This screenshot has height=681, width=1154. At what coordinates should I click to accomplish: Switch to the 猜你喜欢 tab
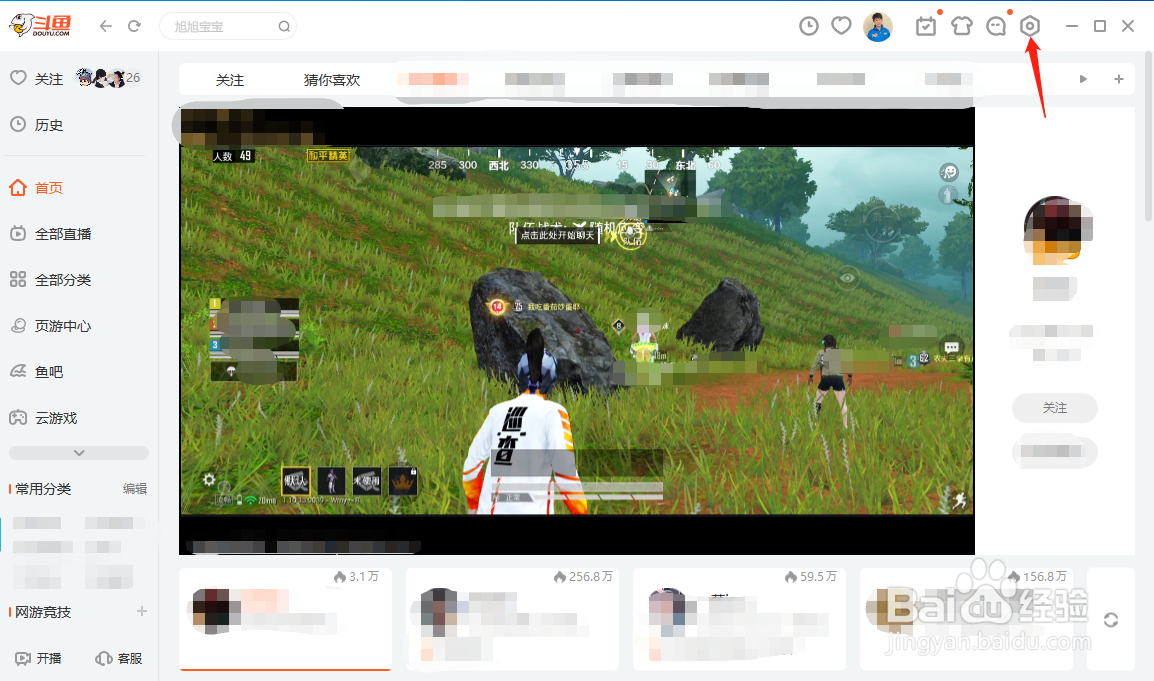[x=332, y=80]
